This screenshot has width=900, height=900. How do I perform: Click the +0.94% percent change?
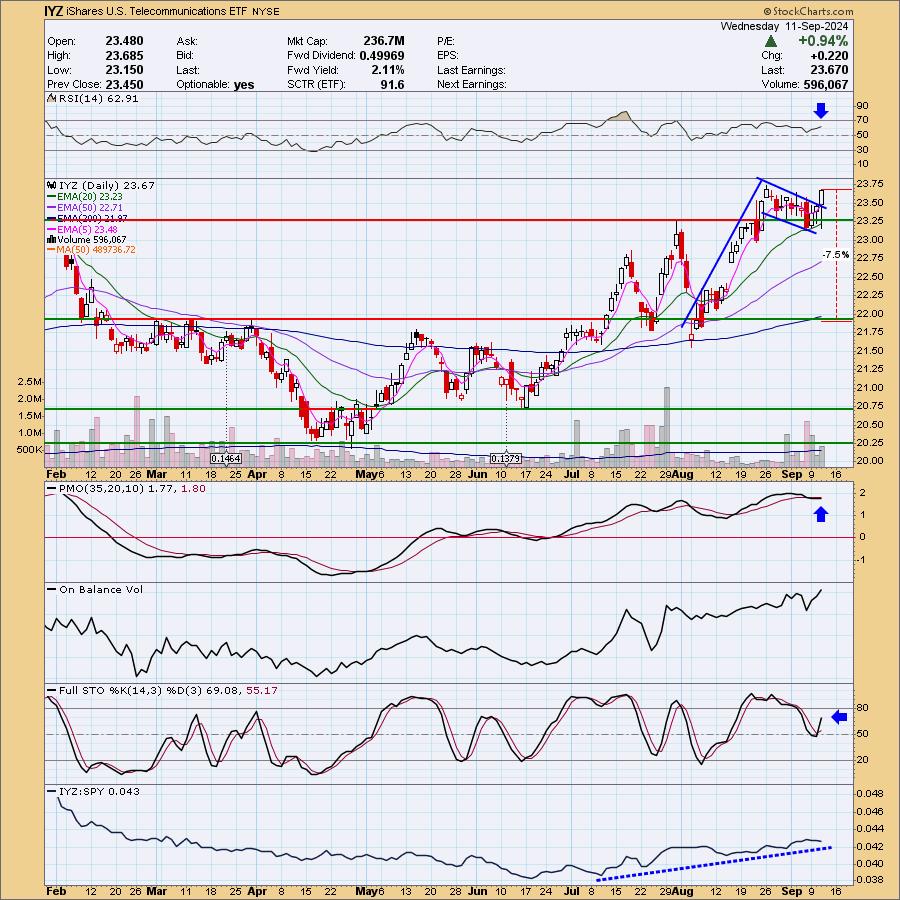[x=823, y=41]
